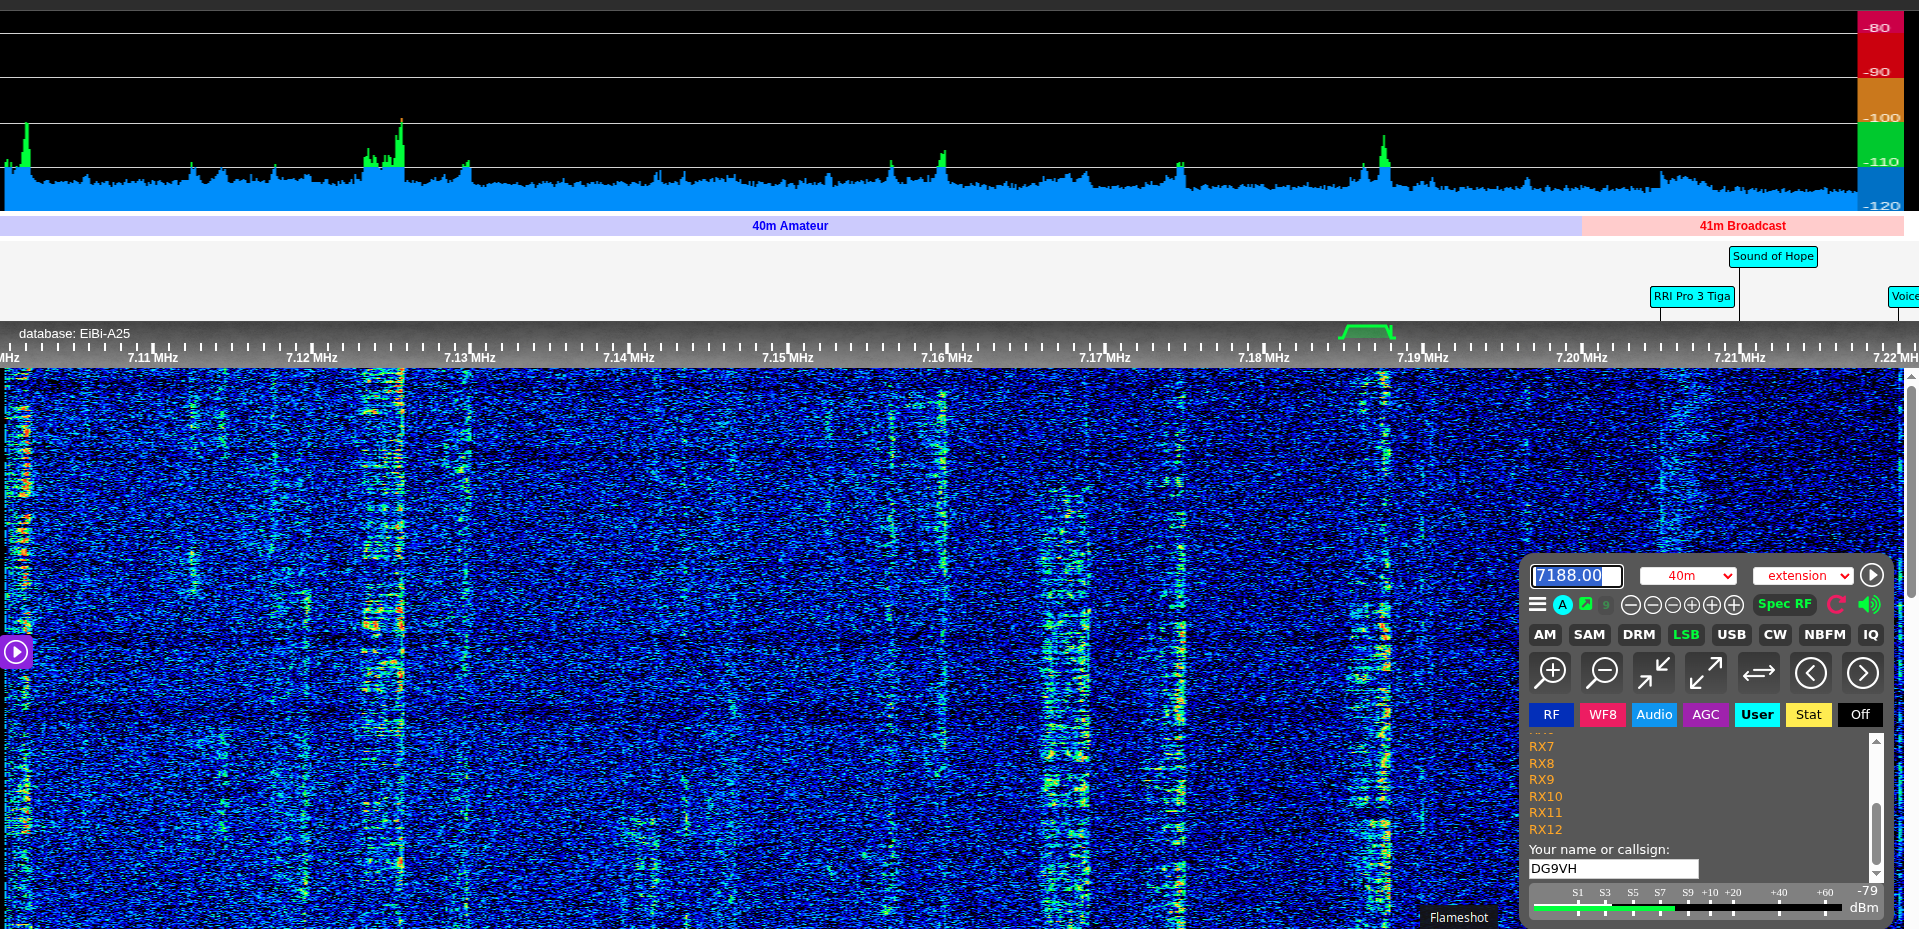Toggle the Spec RF spectrum display
This screenshot has height=929, width=1919.
click(1785, 604)
